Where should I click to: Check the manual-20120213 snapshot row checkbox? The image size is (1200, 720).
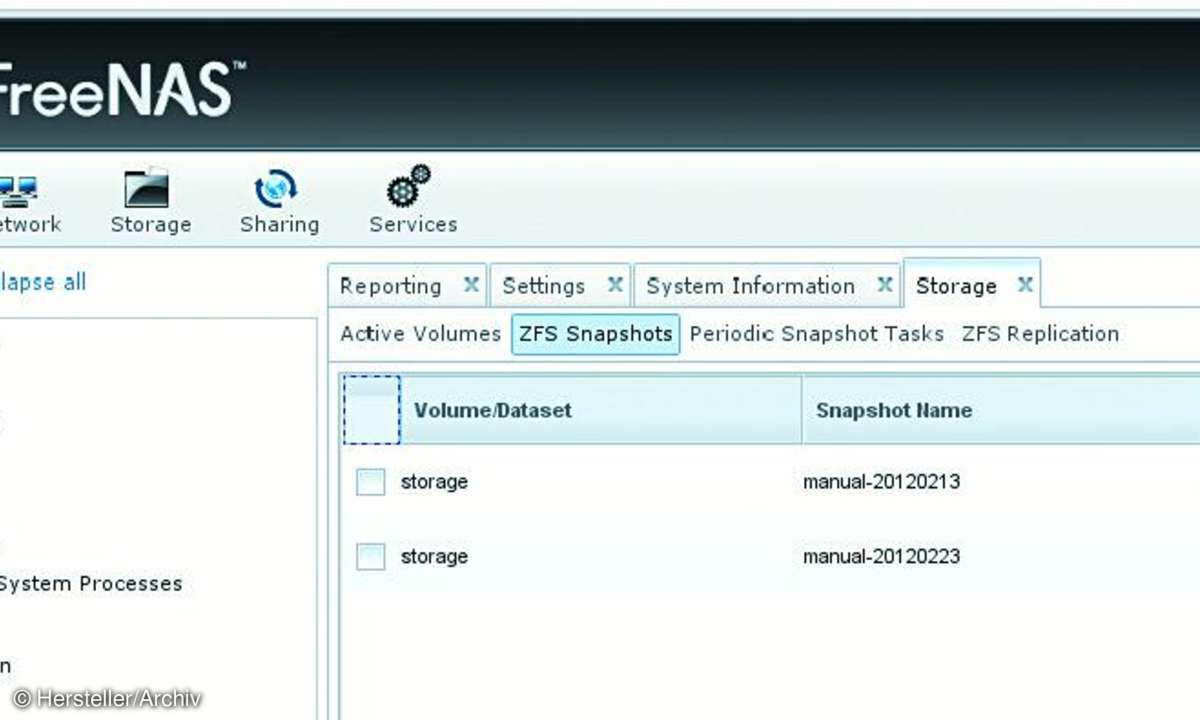[371, 482]
